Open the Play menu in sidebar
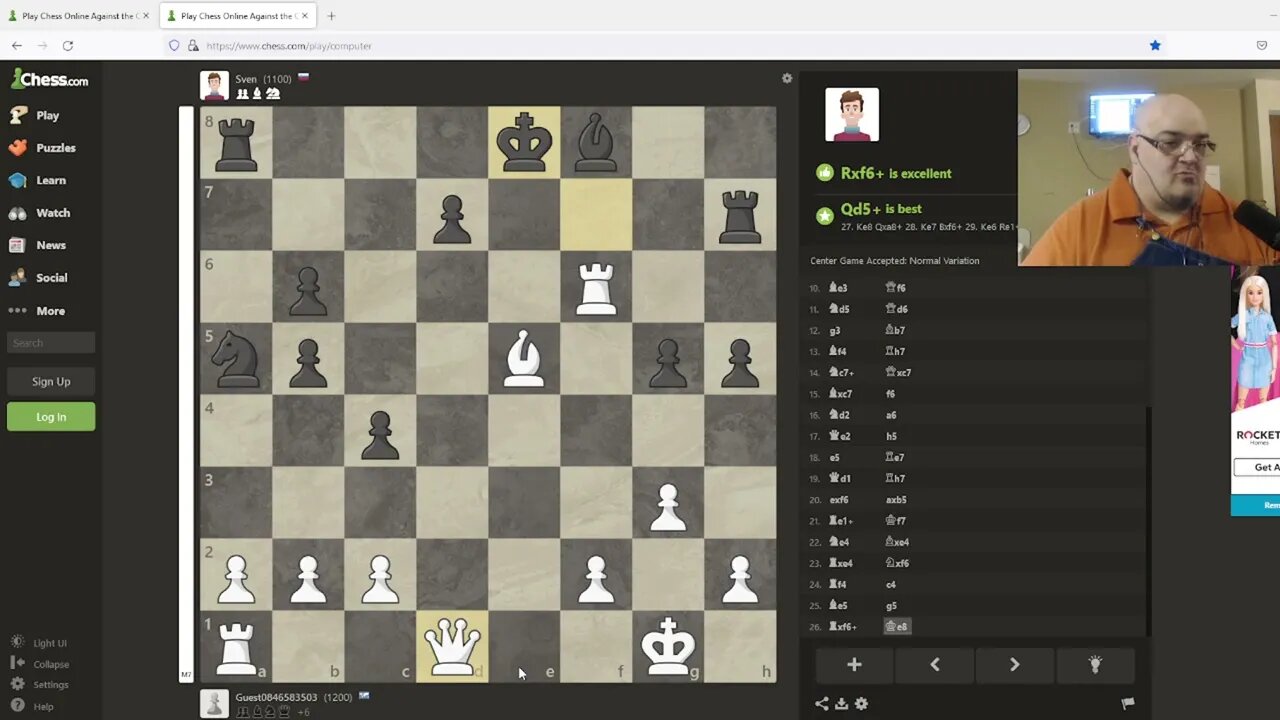The width and height of the screenshot is (1280, 720). (x=35, y=115)
